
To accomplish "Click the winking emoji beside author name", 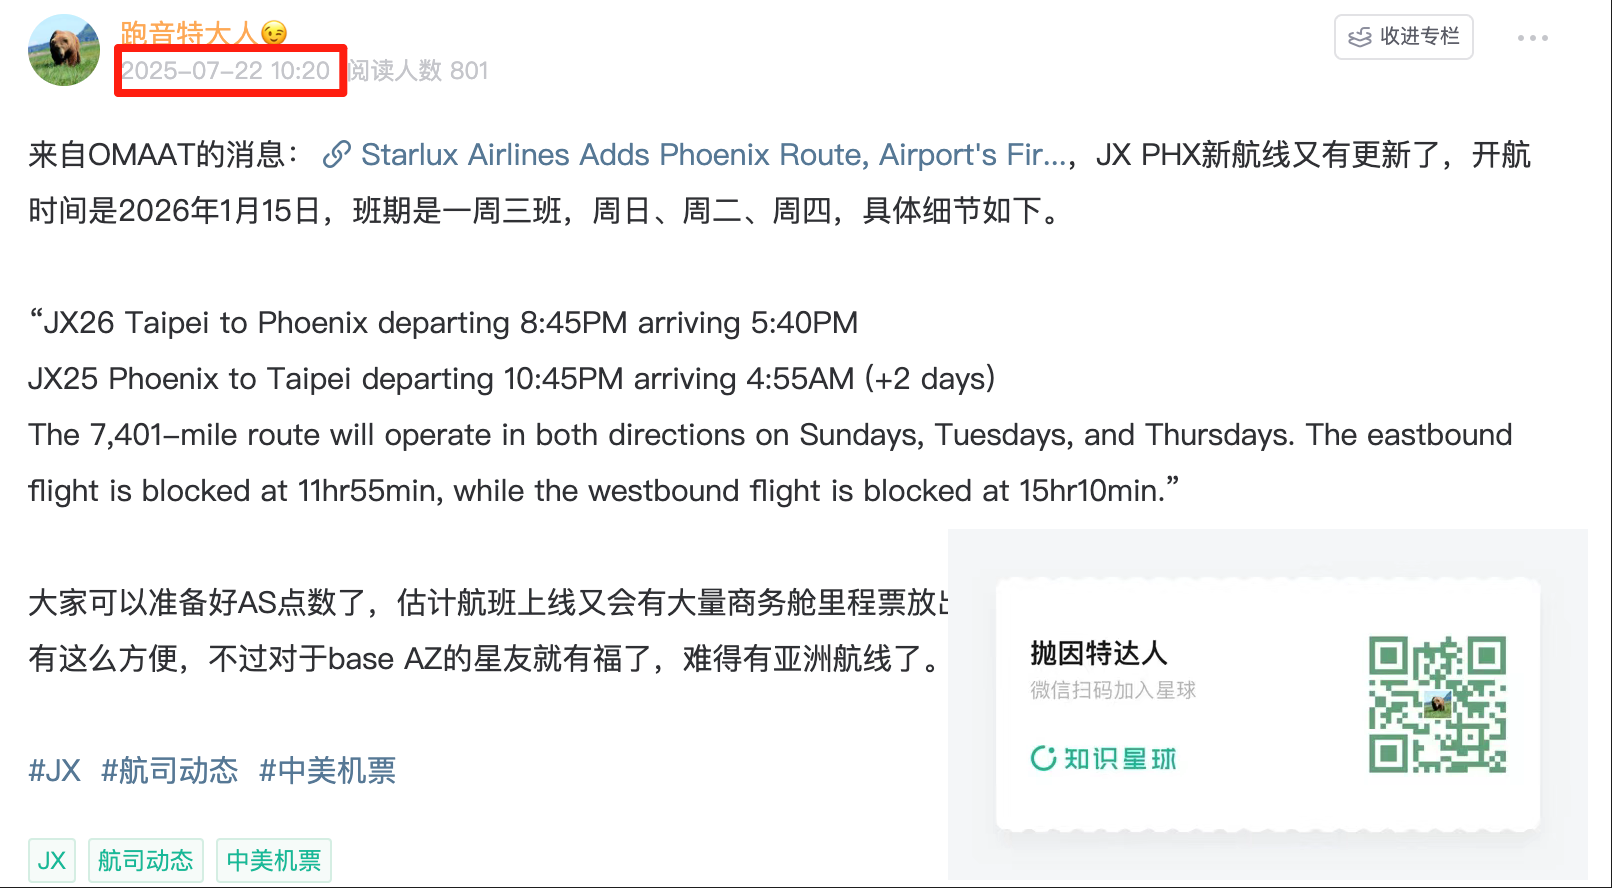I will 274,33.
